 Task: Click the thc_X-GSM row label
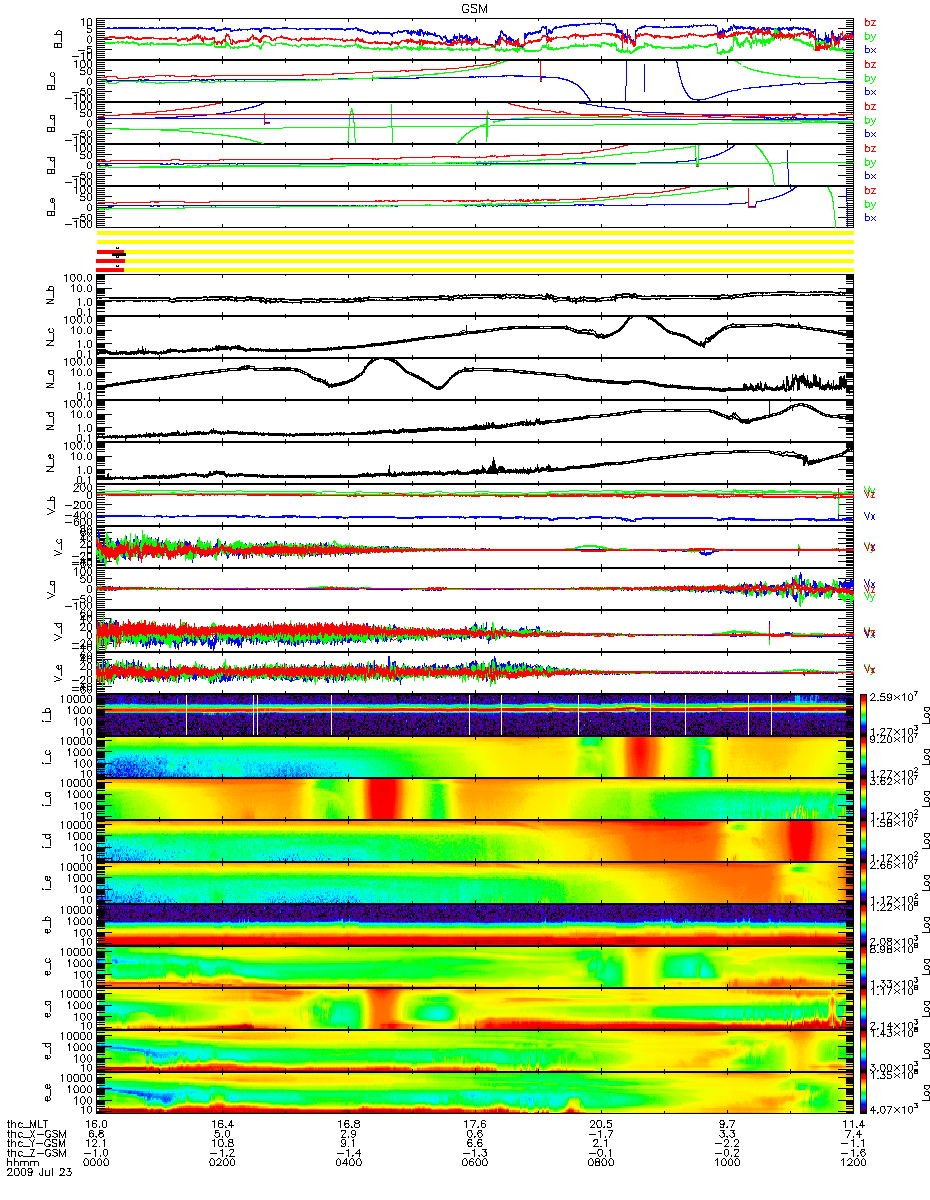pos(37,1134)
